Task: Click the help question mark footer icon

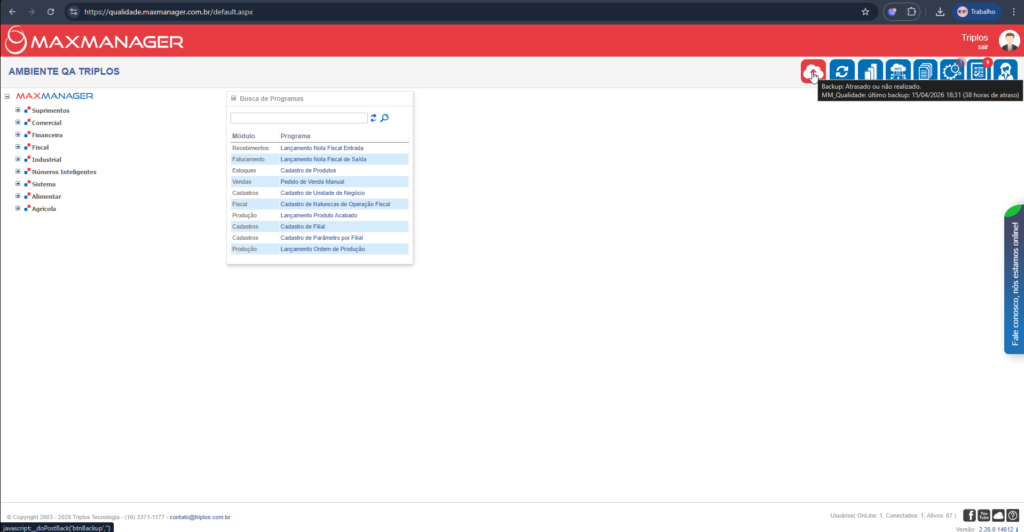Action: point(1012,515)
